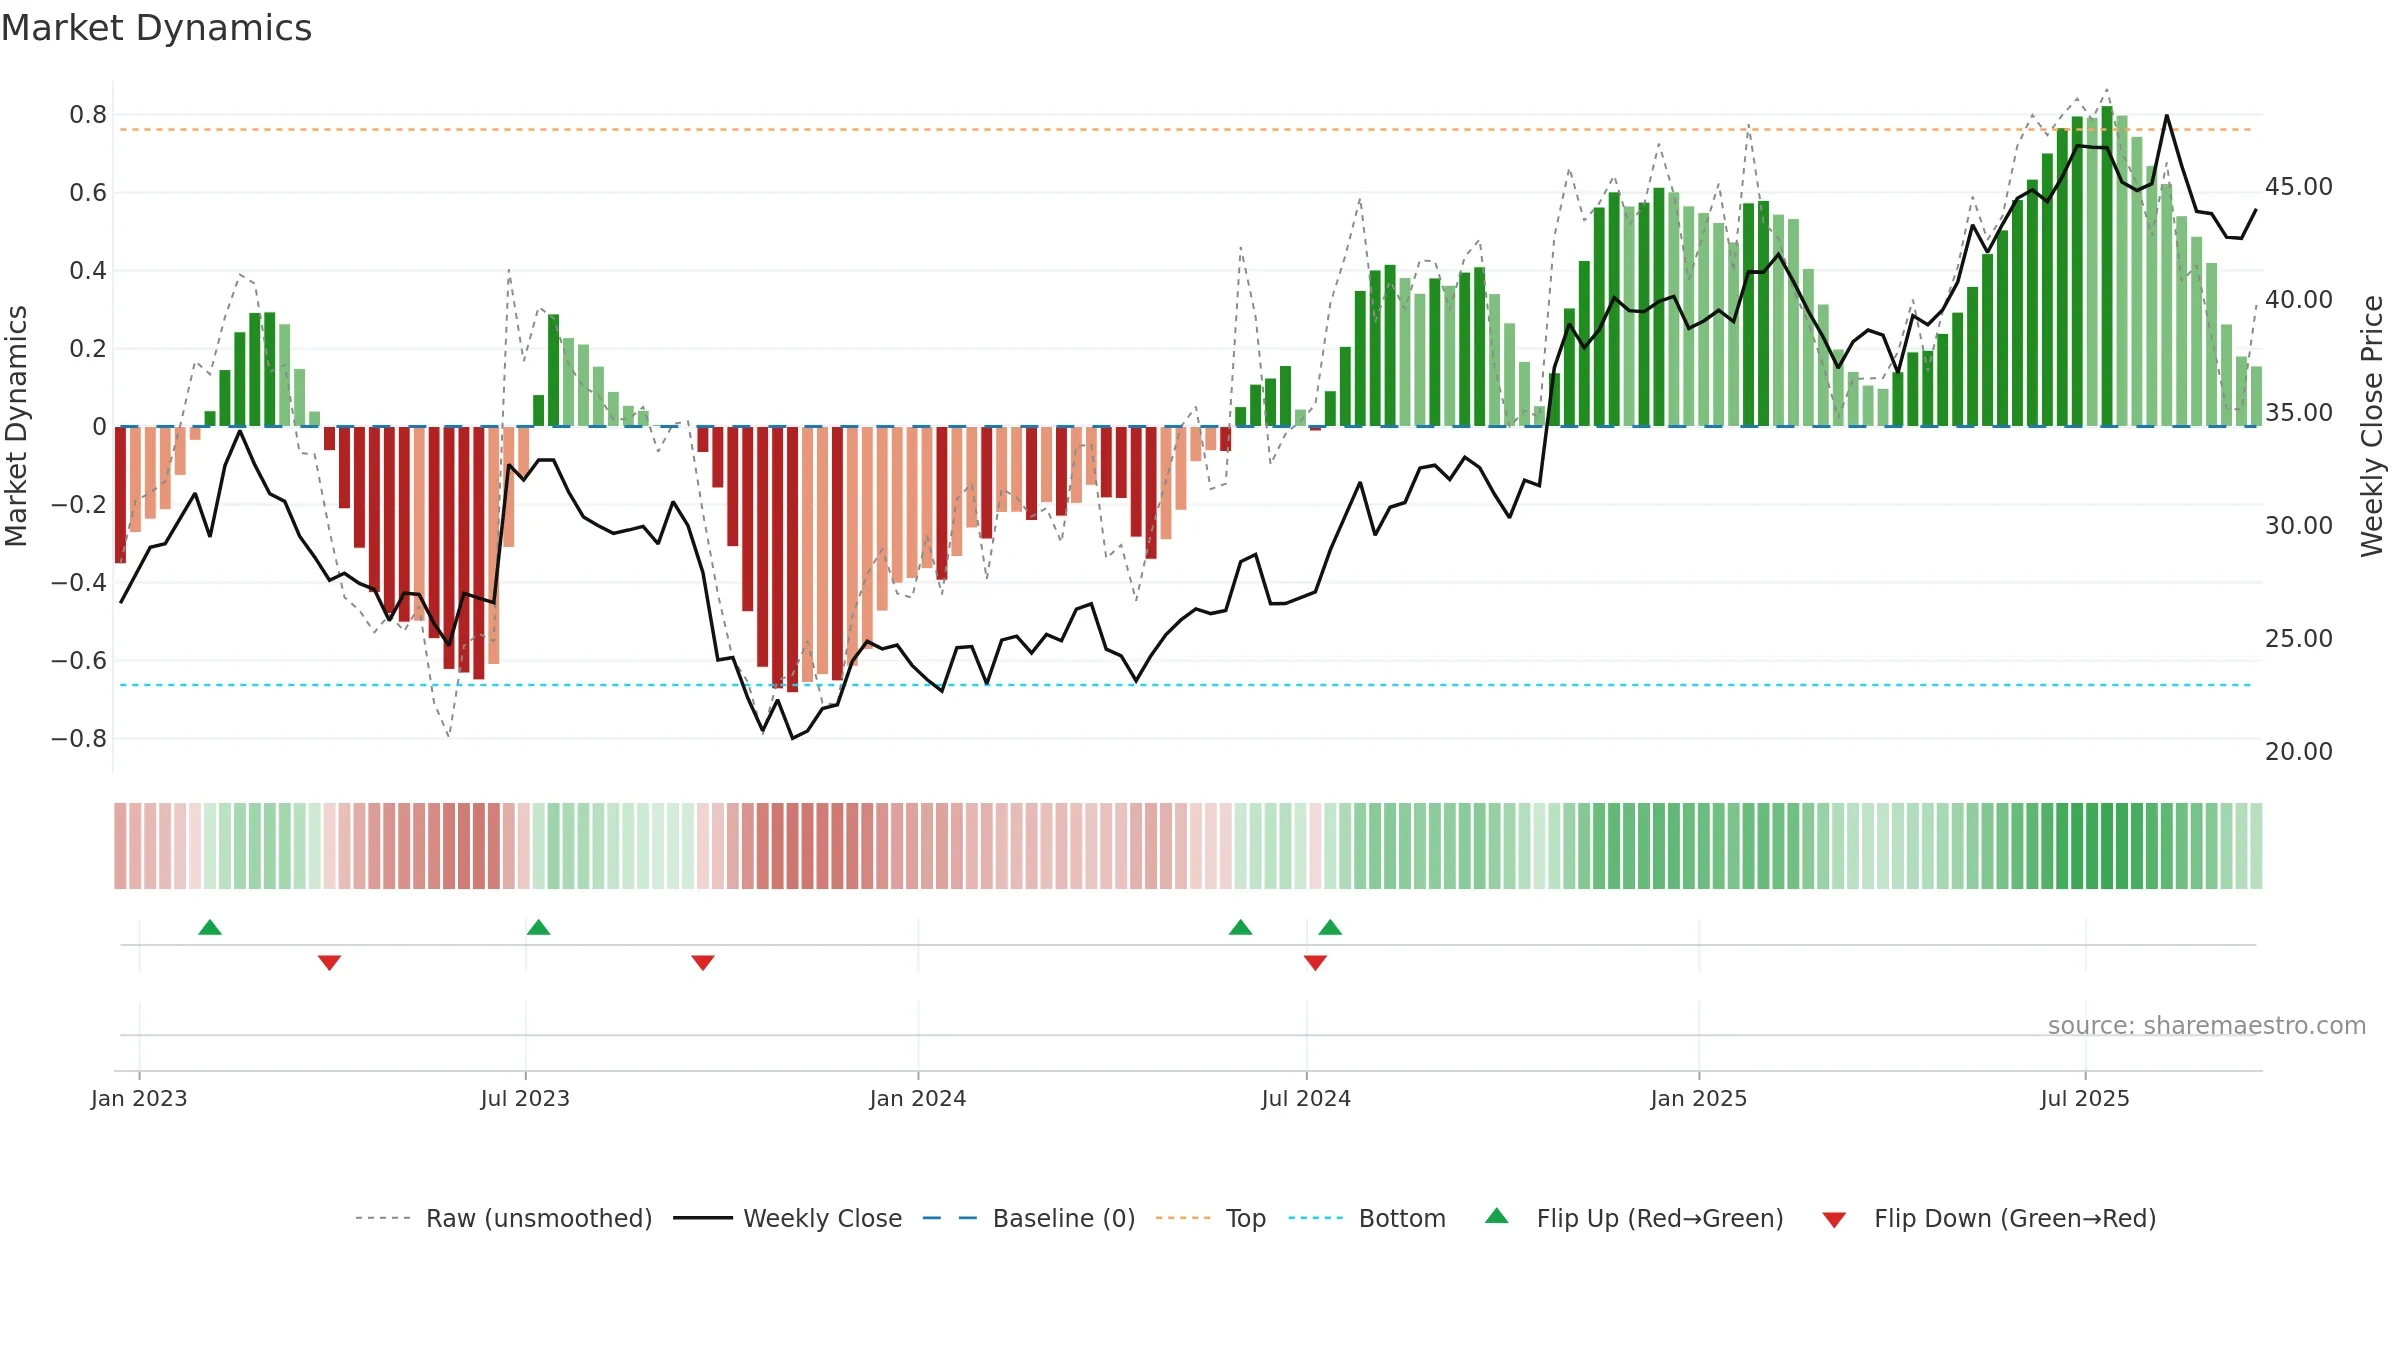Click the source: sharemaestro.com text
Screen dimensions: 2400x1350
(2207, 1026)
